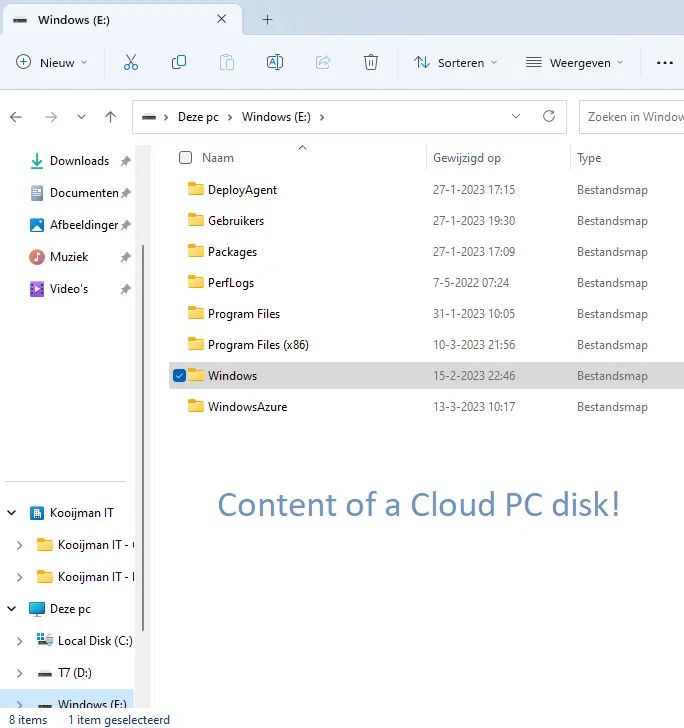
Task: Click the Delete trash bin icon
Action: (371, 62)
